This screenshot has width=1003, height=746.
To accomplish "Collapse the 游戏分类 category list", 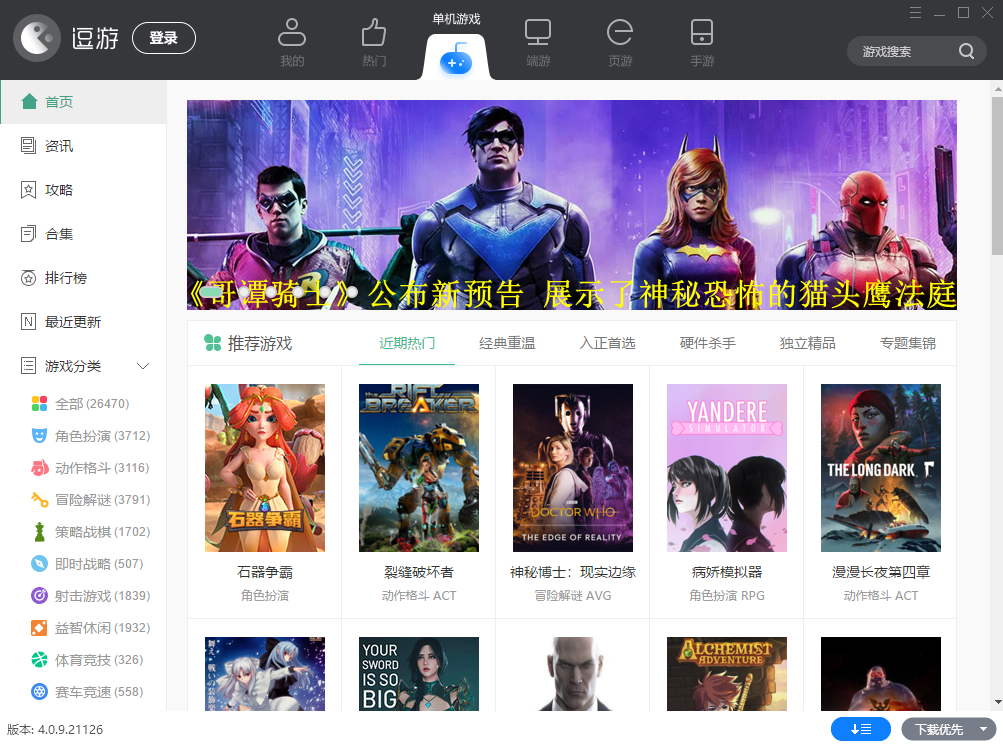I will (143, 366).
